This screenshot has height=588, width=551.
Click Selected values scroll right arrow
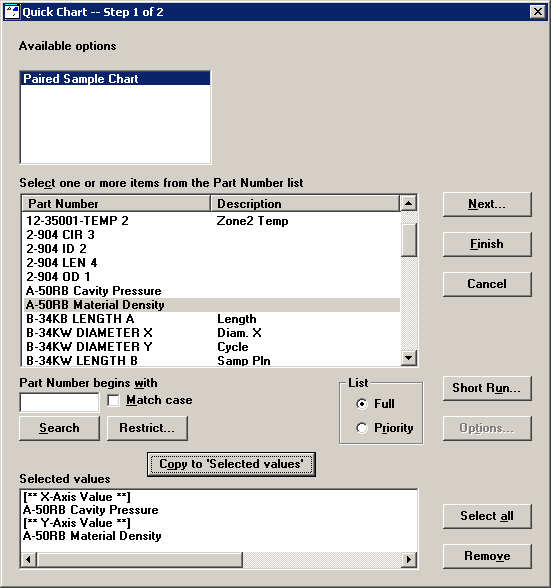pos(409,560)
